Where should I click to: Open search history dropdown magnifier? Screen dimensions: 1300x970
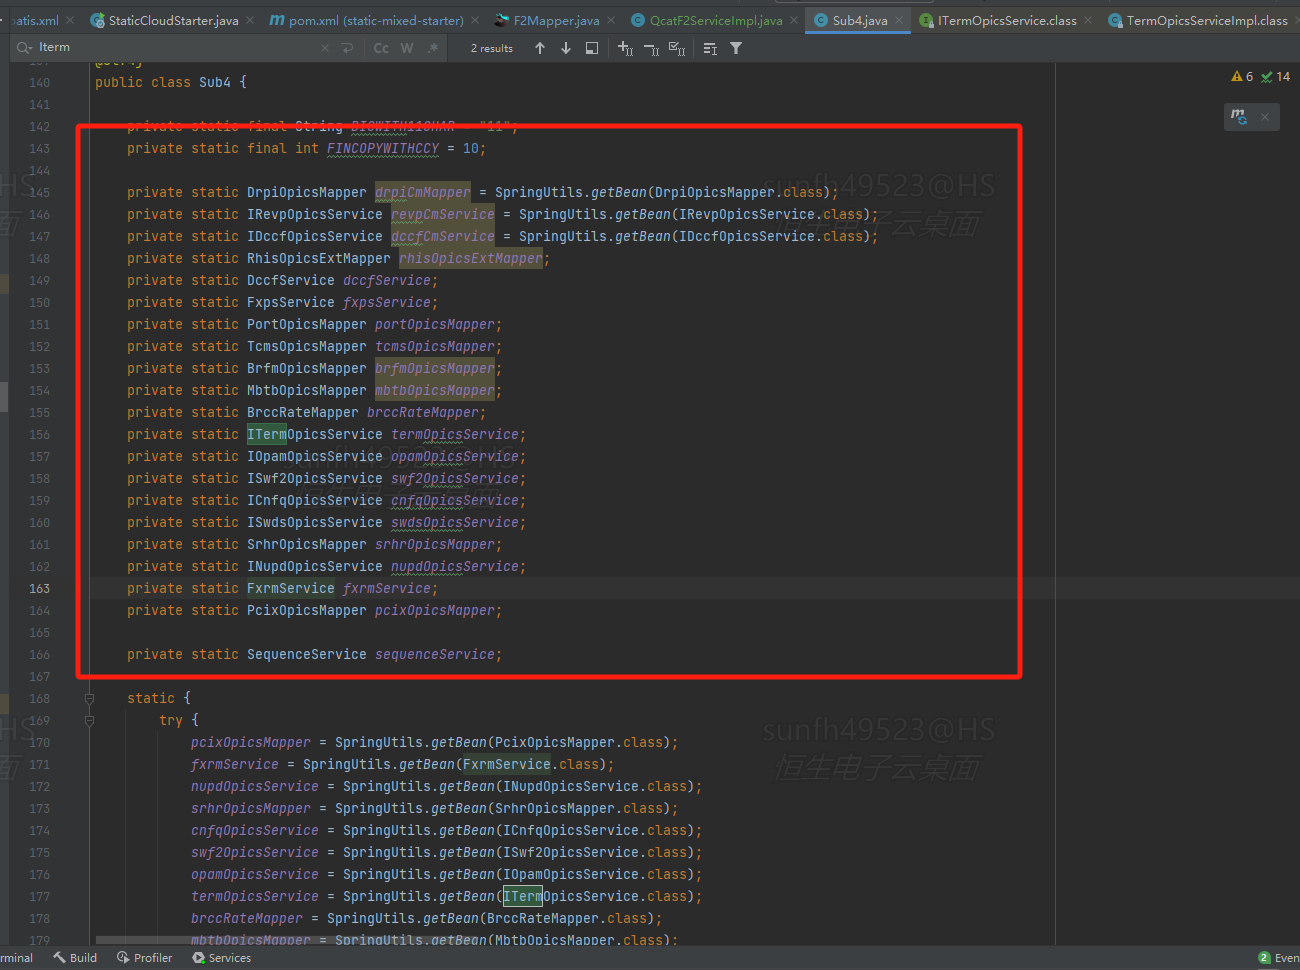(x=24, y=48)
